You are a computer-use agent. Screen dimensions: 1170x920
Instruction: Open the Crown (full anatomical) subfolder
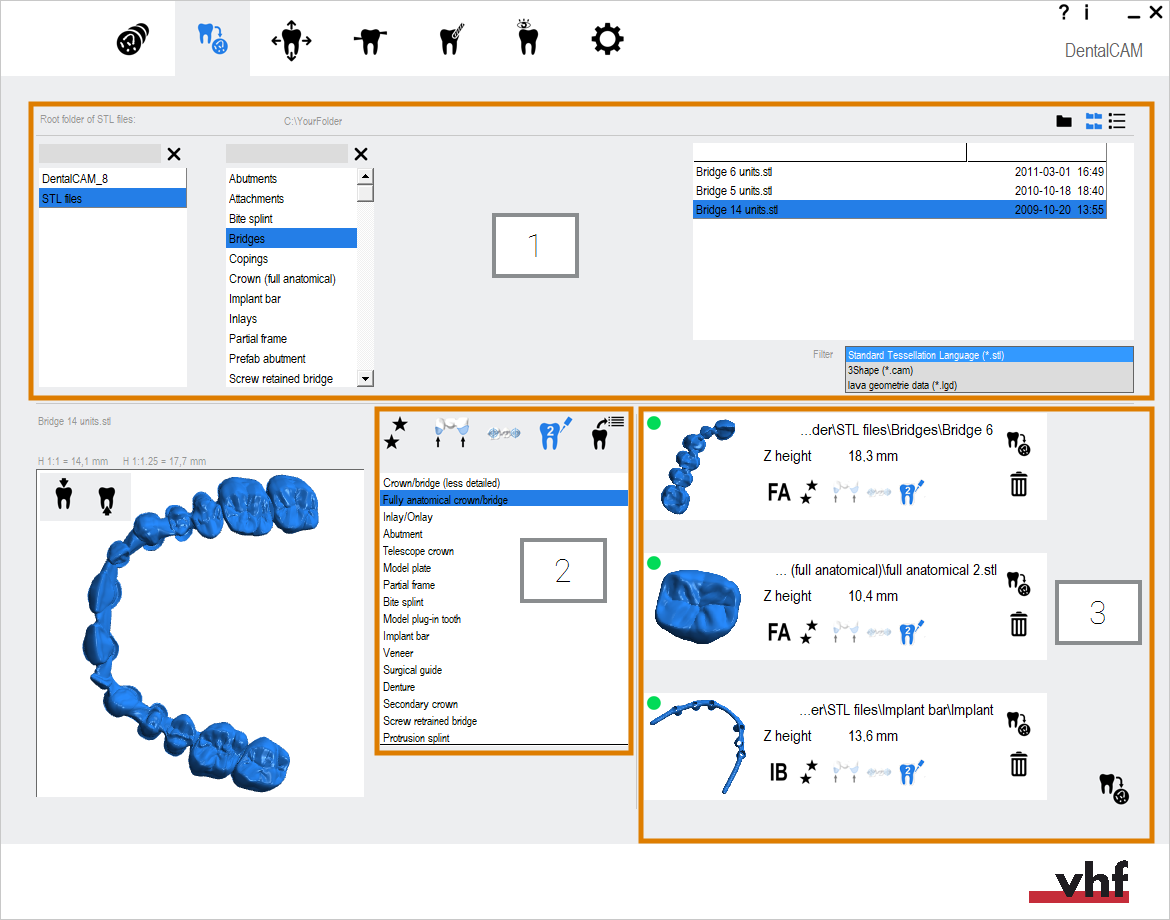(x=291, y=279)
